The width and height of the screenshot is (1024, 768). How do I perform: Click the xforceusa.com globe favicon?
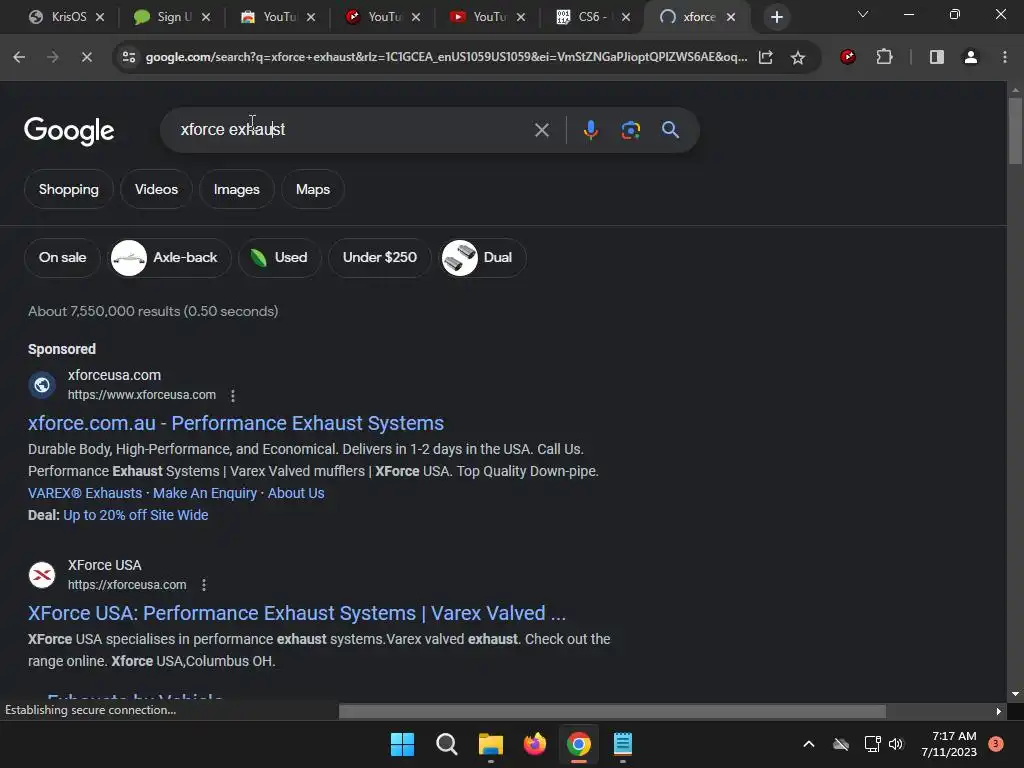pos(42,385)
